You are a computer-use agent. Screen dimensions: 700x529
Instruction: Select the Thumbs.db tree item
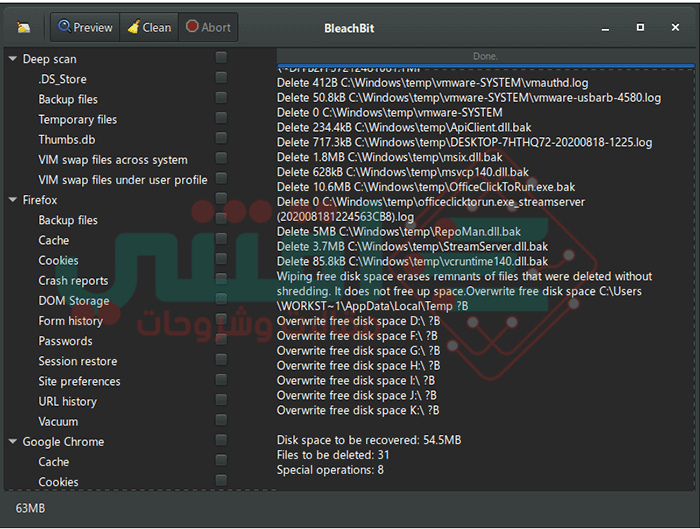coord(67,140)
